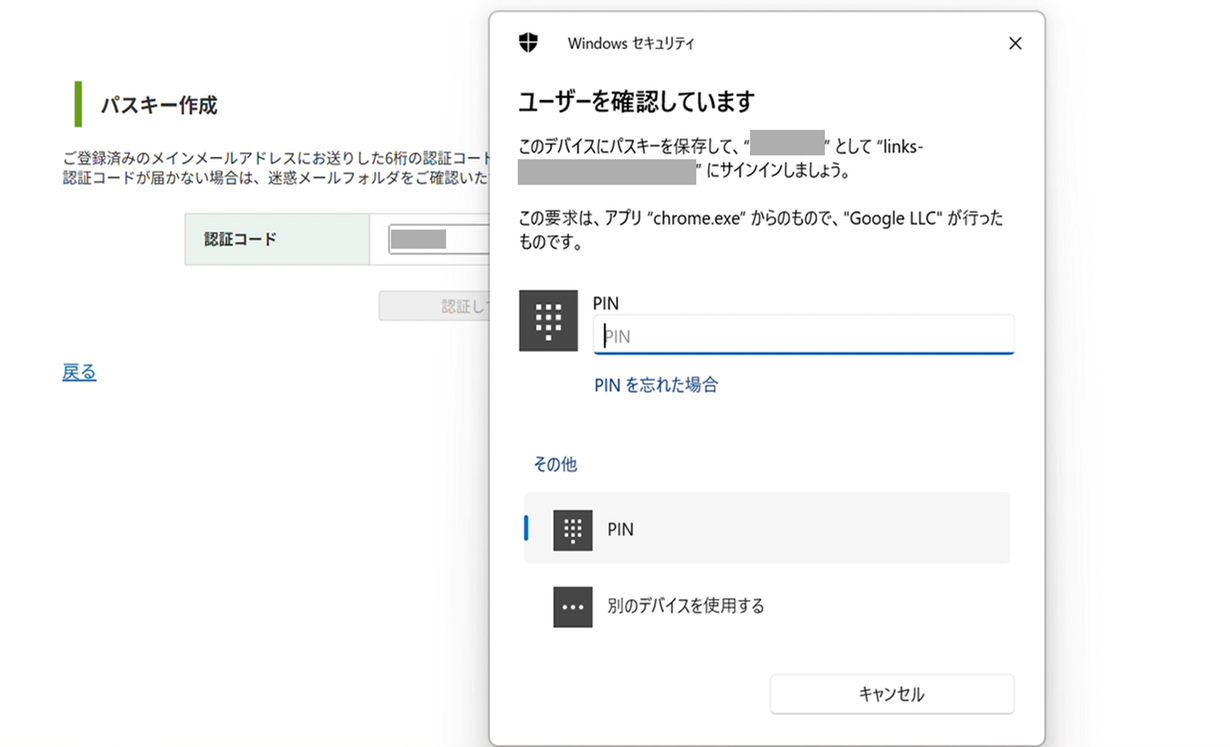Click the large PIN keypad icon beside input

[548, 321]
